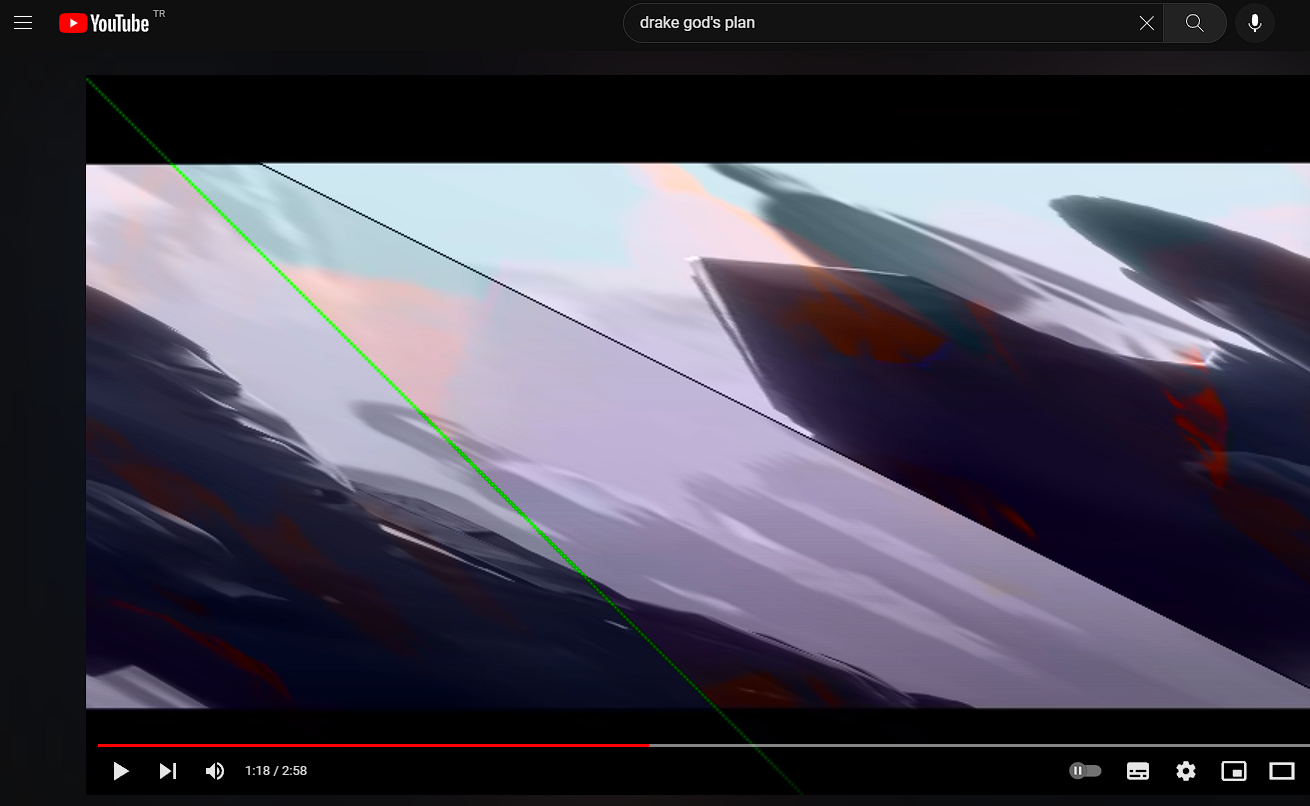The height and width of the screenshot is (806, 1310).
Task: Toggle subtitles on for the video
Action: [1137, 770]
